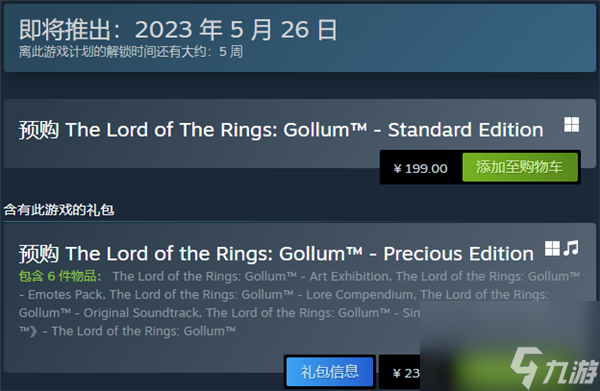Click the Windows icon beside Precious Edition
Screen dimensions: 600x391
552,248
